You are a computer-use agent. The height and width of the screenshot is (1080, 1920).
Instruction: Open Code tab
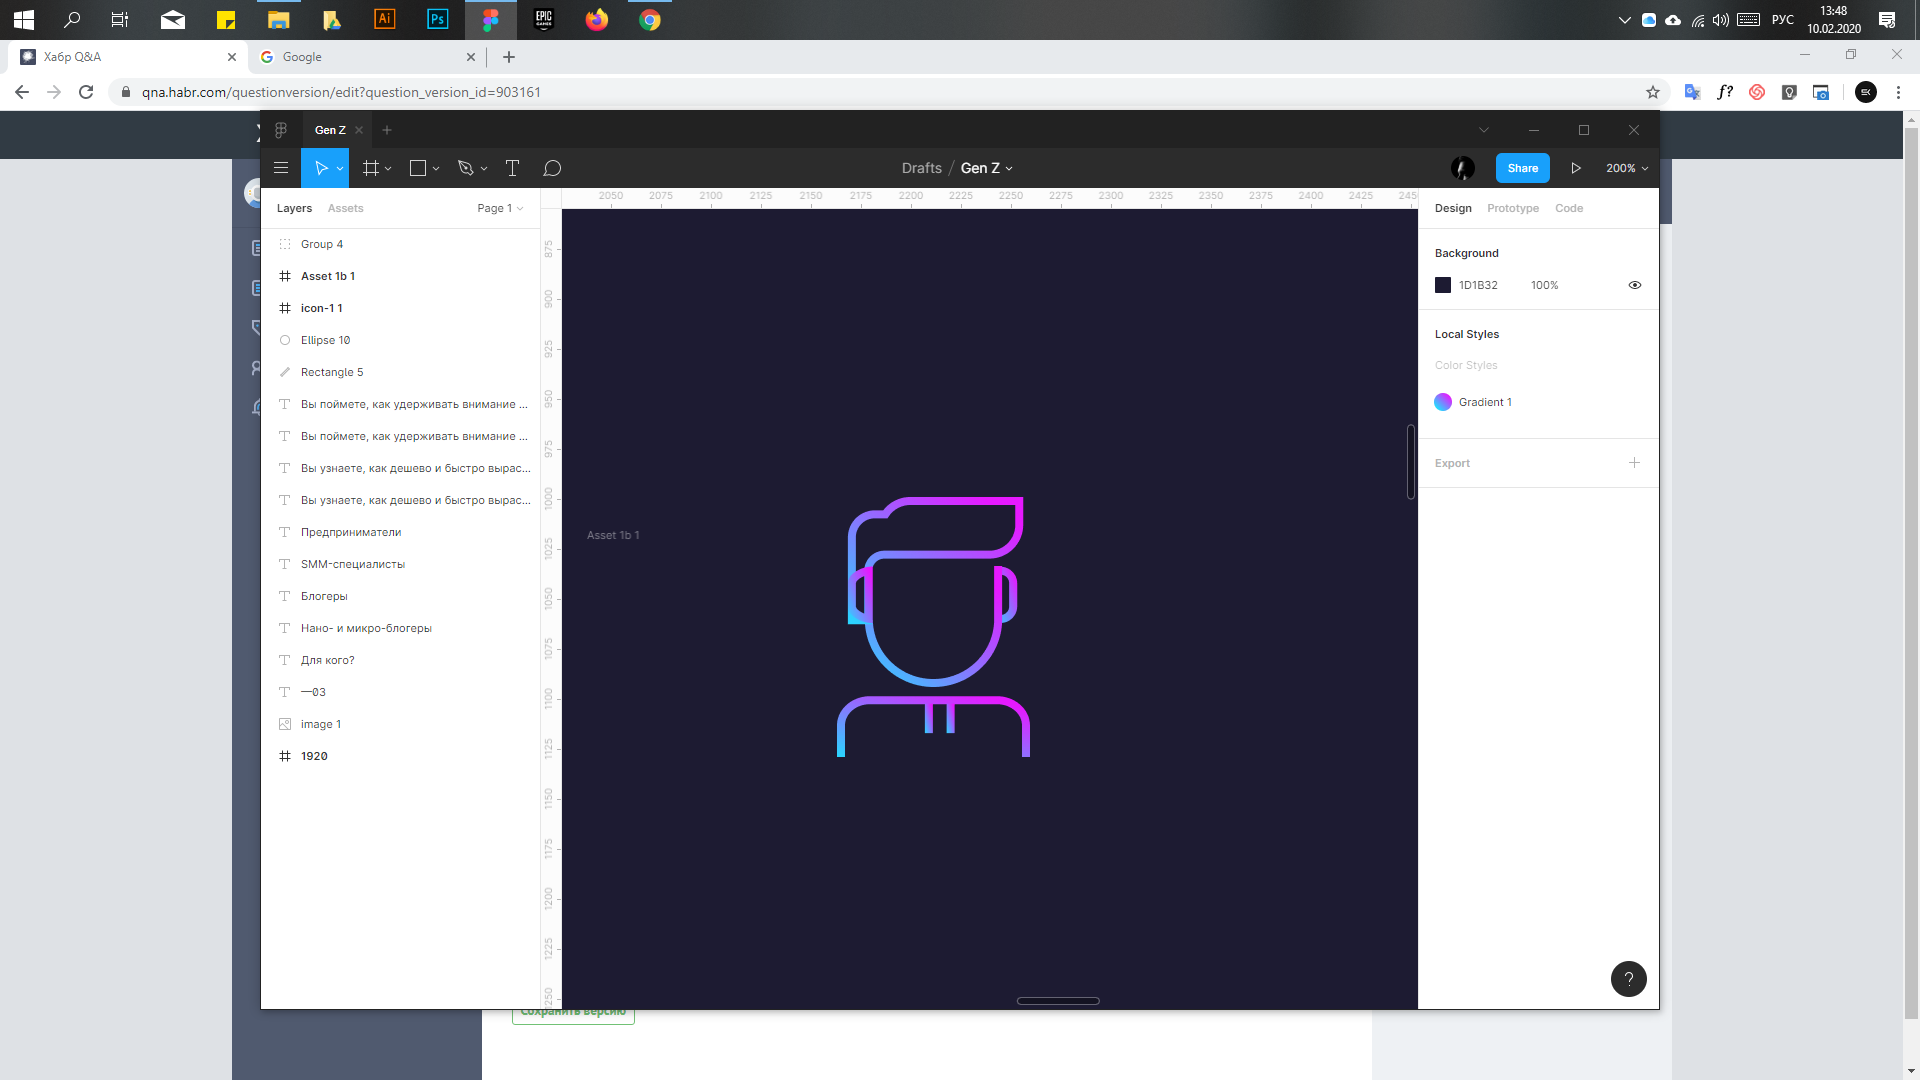click(x=1569, y=208)
